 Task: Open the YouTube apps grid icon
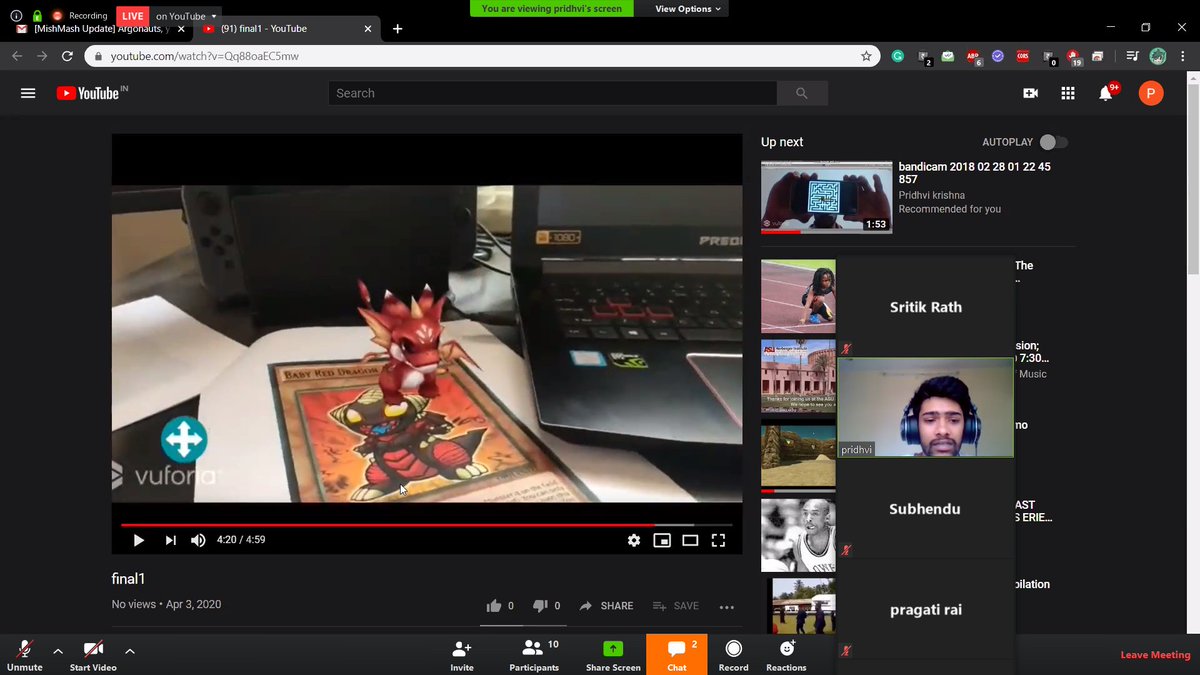click(1068, 93)
